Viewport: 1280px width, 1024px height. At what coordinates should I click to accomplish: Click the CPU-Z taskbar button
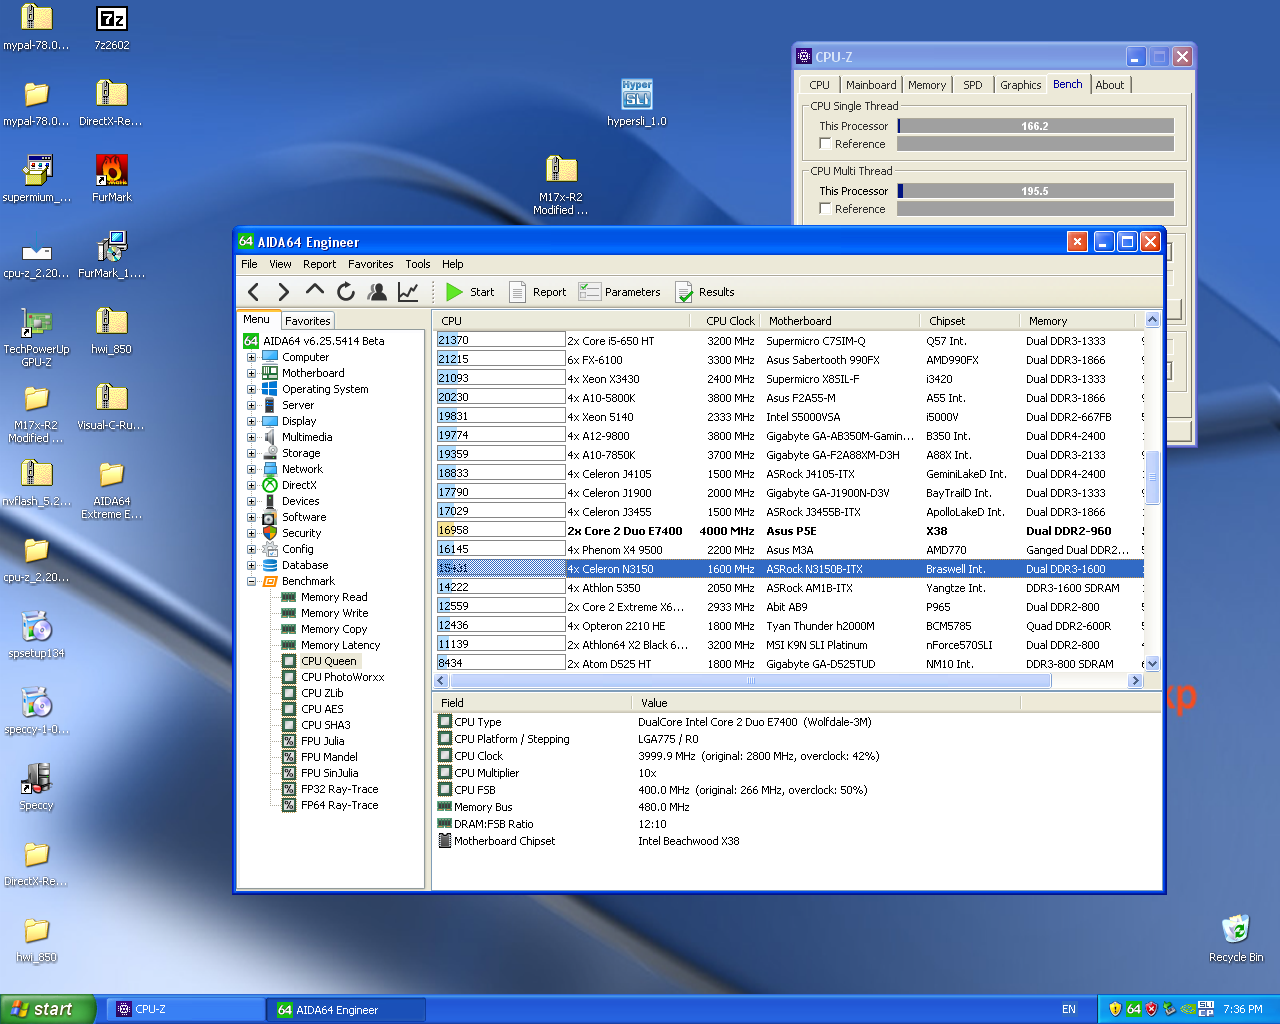pos(186,1009)
